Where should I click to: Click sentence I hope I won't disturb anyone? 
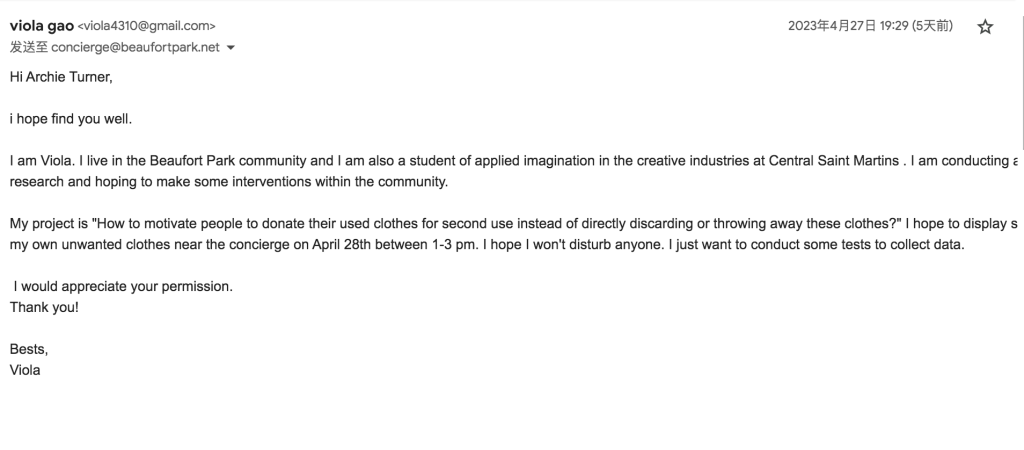576,245
